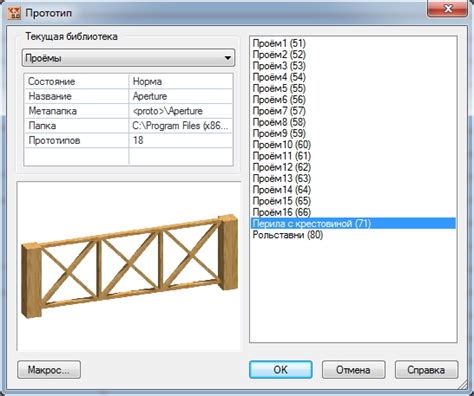Image resolution: width=474 pixels, height=396 pixels.
Task: Select Проём8 (58) prototype
Action: (279, 122)
